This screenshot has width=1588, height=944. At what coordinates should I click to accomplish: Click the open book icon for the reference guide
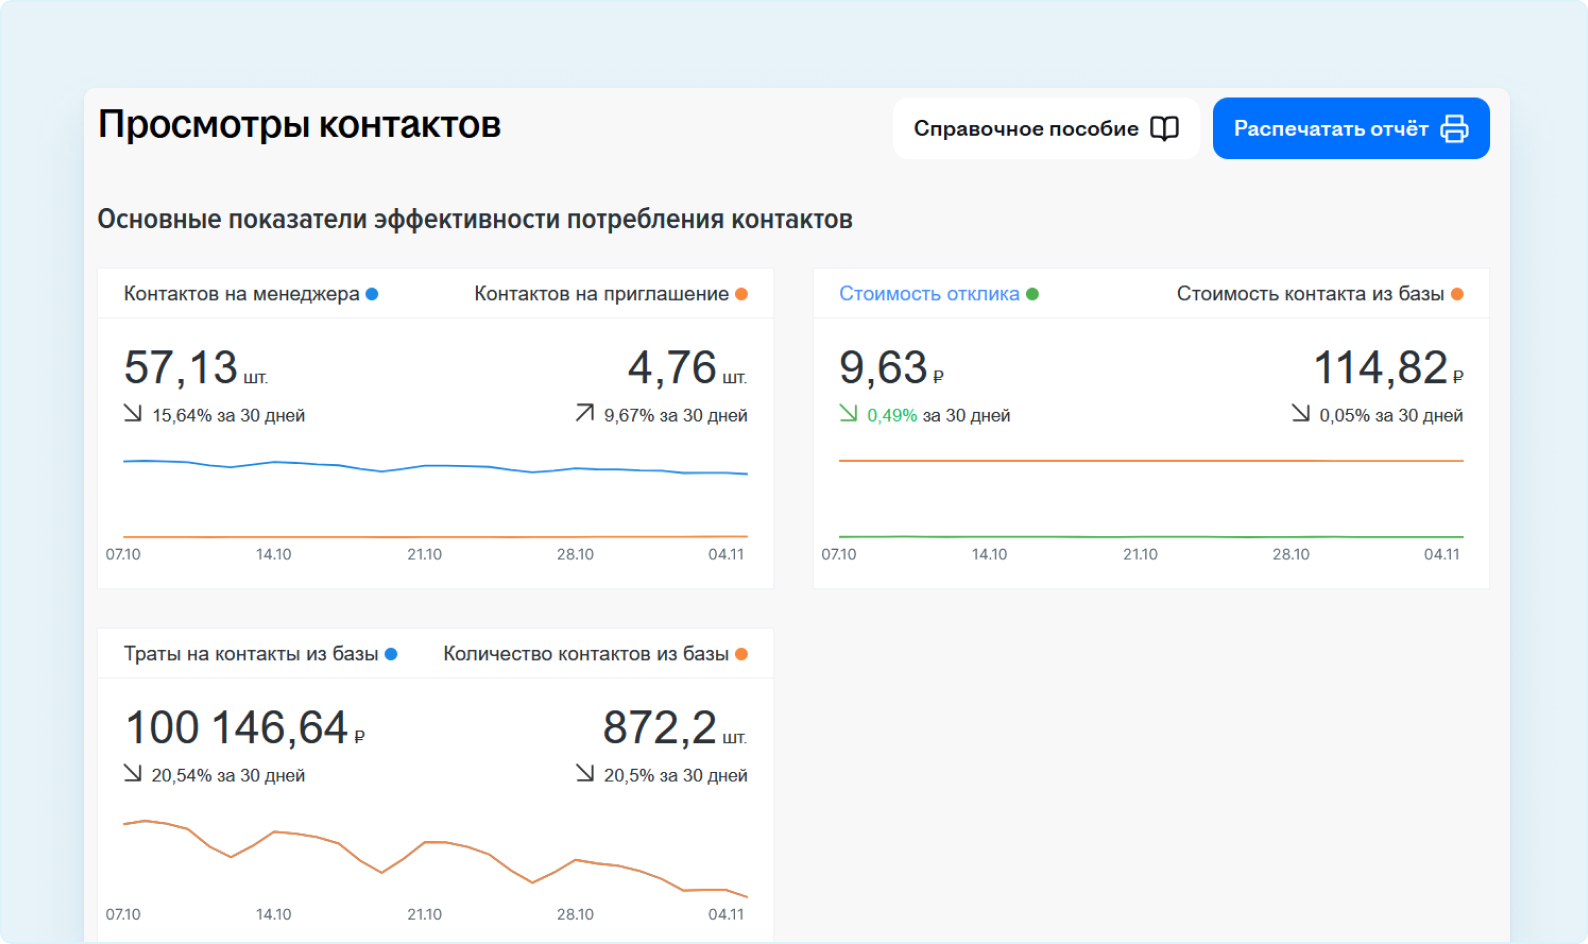pos(1164,129)
